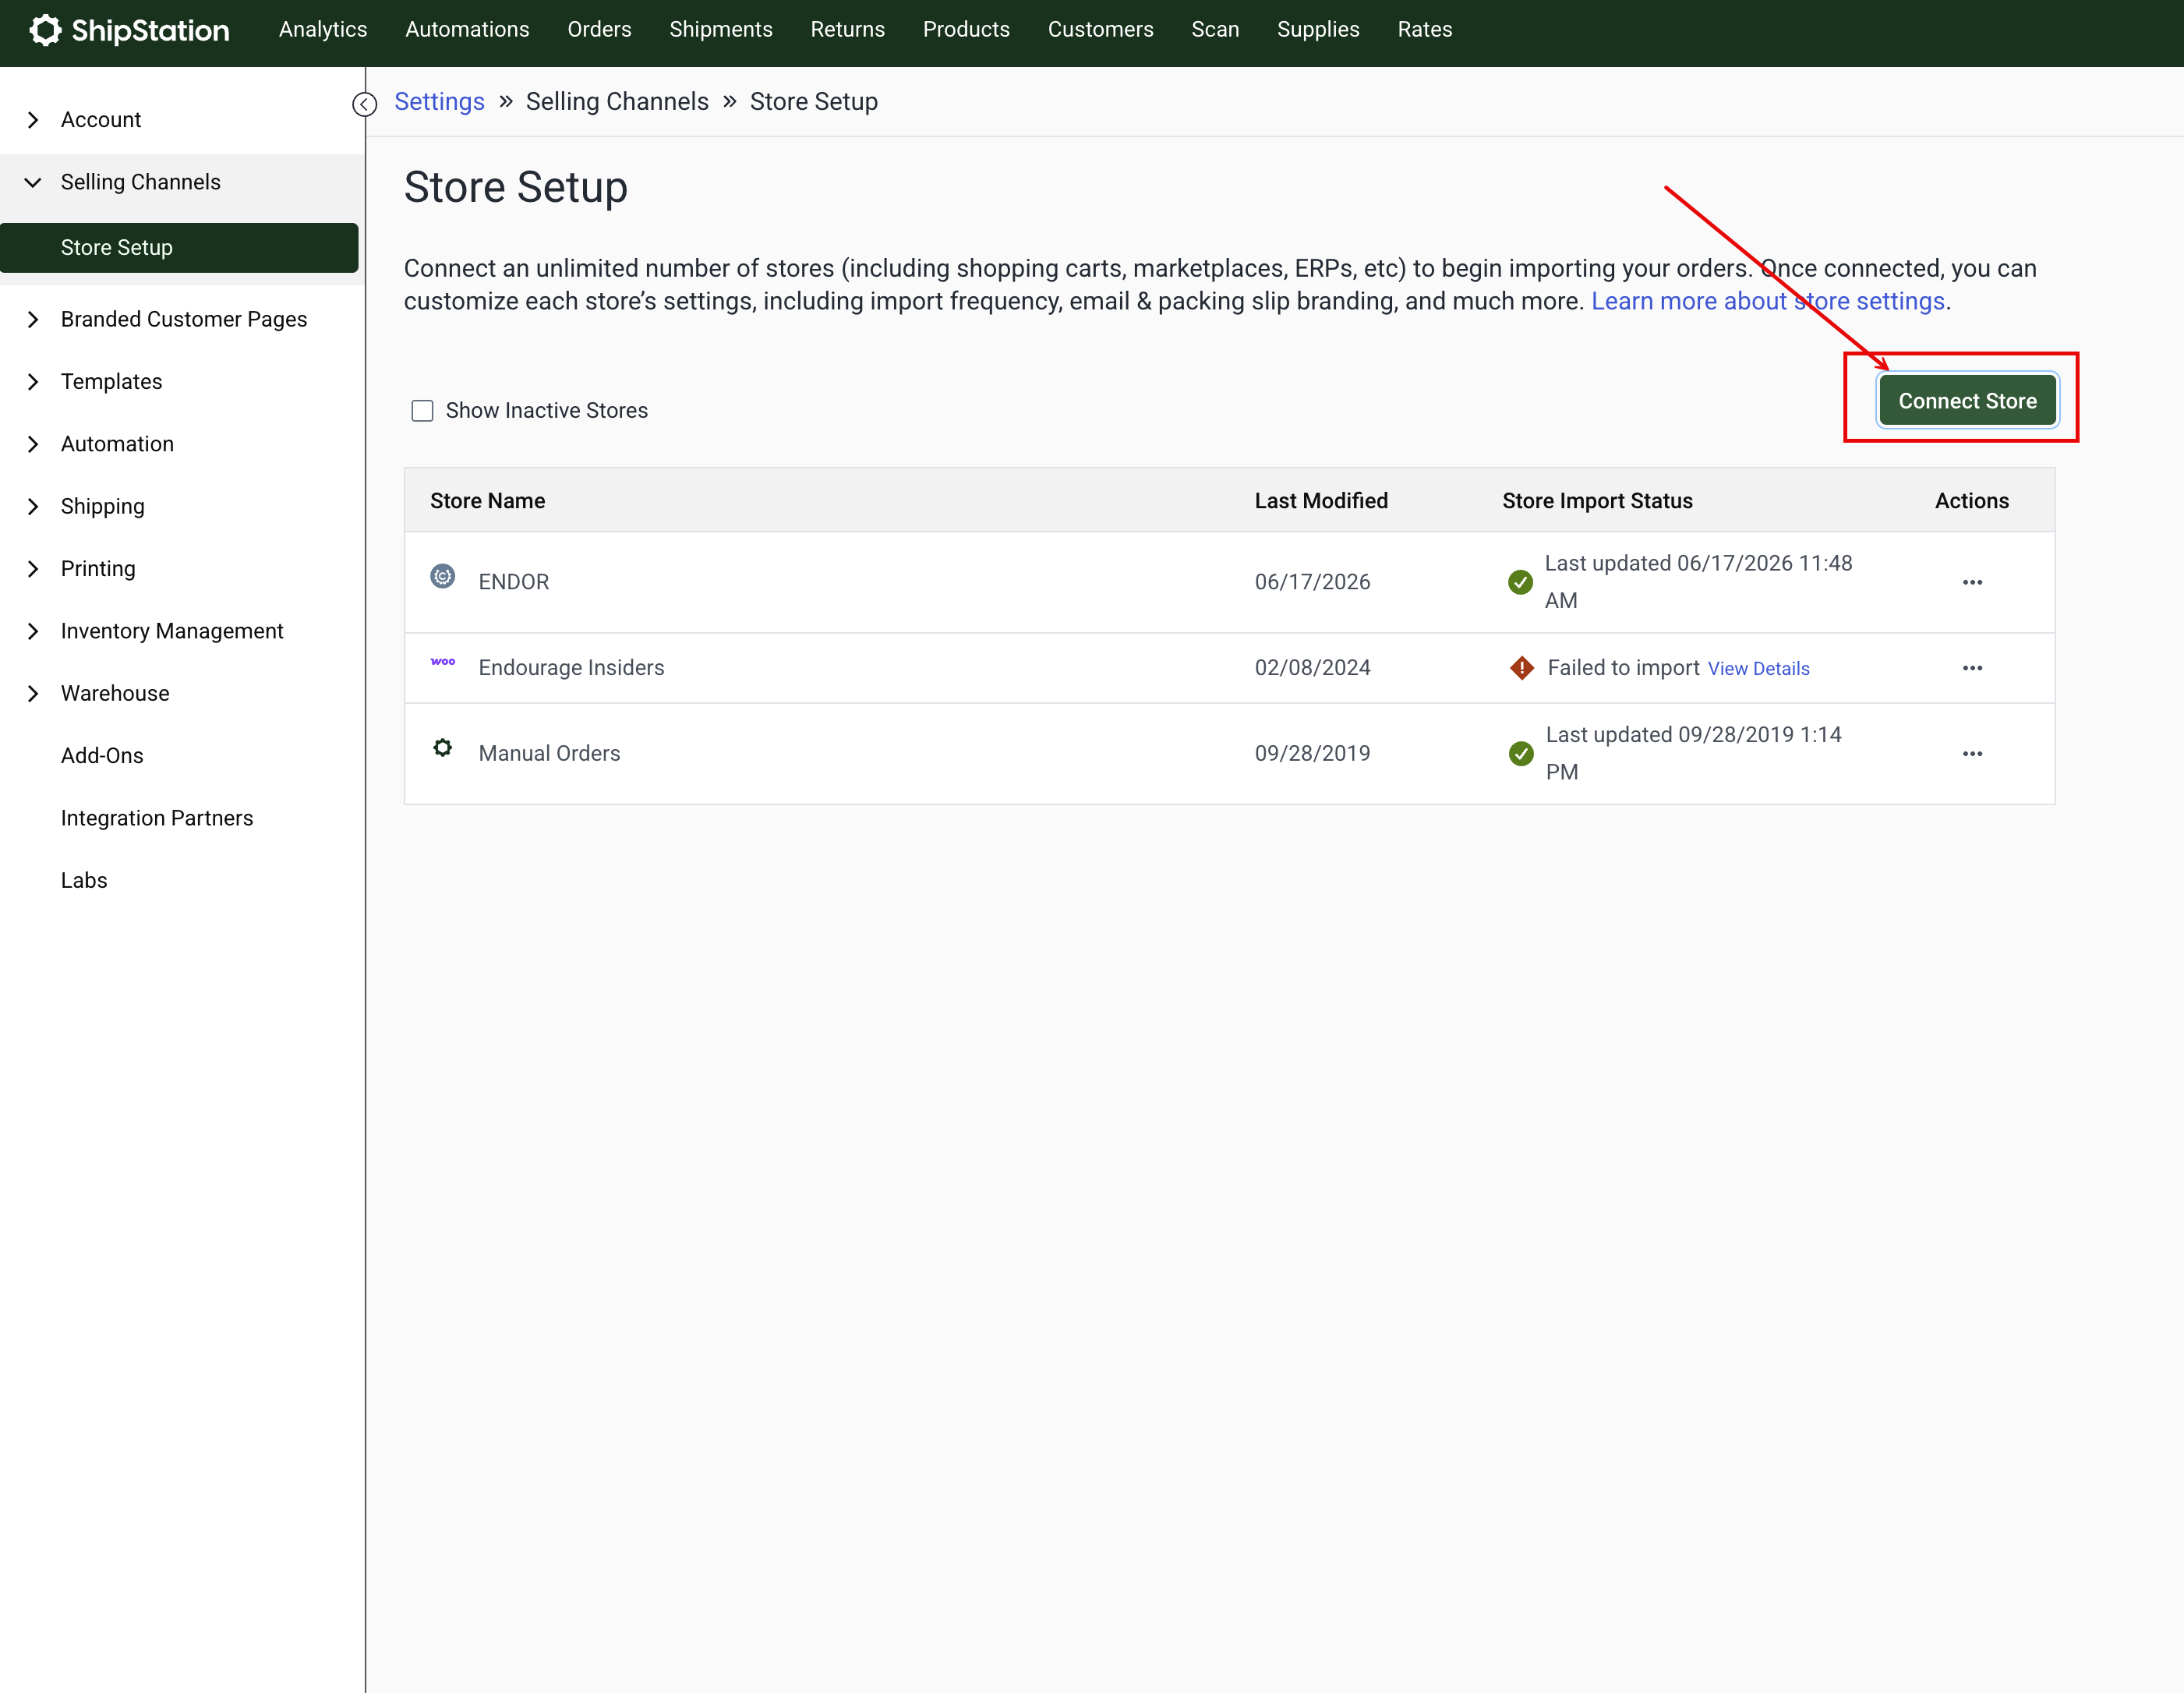Screen dimensions: 2184x1693
Task: Expand the Printing section
Action: coord(33,569)
